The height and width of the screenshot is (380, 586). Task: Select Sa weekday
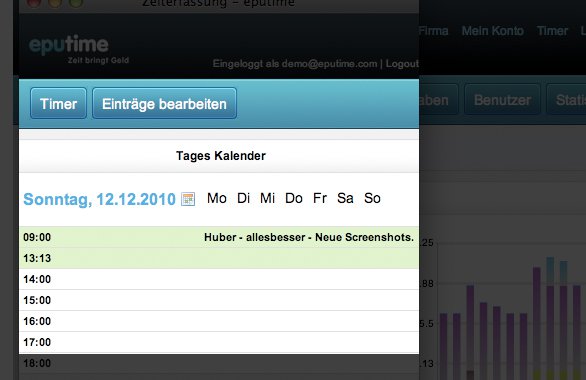345,198
